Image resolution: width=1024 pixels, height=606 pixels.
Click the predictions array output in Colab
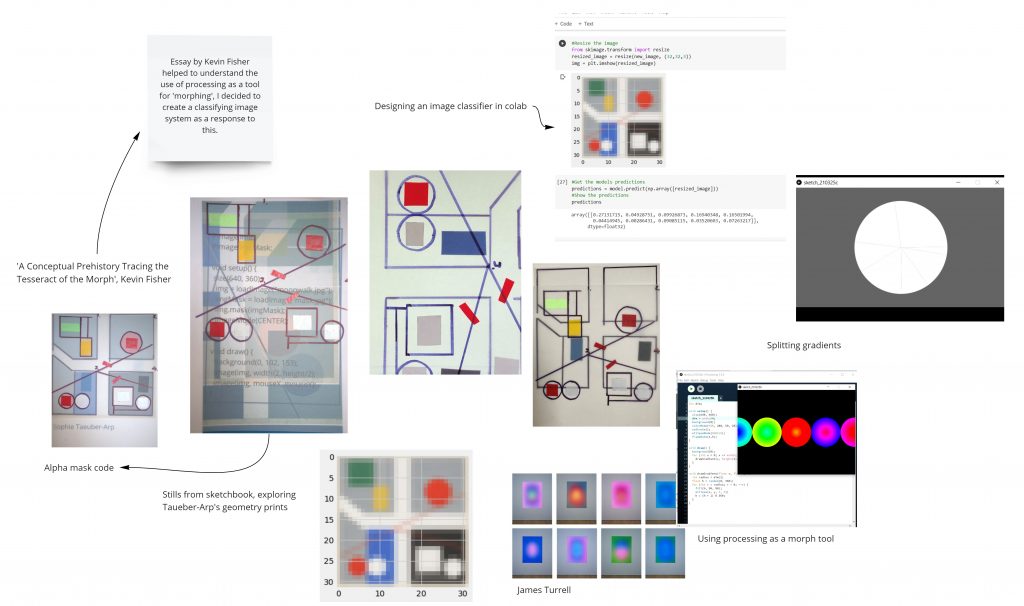click(665, 220)
